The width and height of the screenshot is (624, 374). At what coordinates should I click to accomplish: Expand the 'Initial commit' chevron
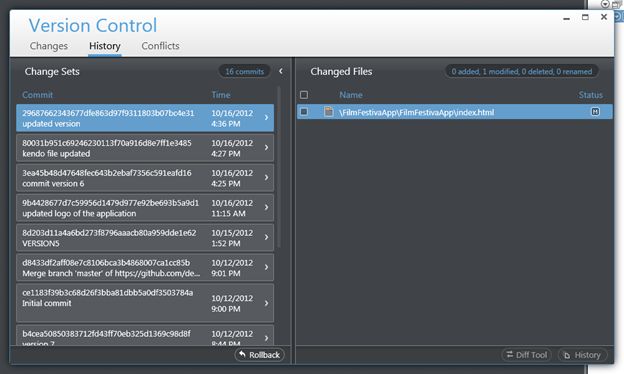pyautogui.click(x=266, y=303)
